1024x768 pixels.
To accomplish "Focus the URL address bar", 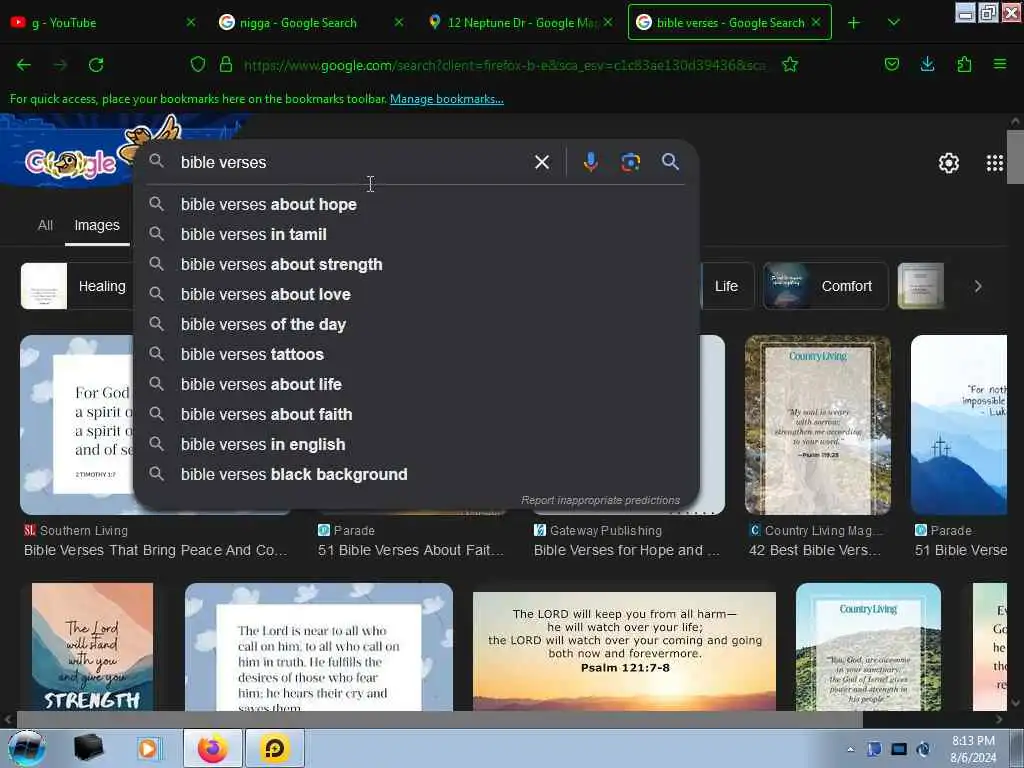I will pos(503,65).
